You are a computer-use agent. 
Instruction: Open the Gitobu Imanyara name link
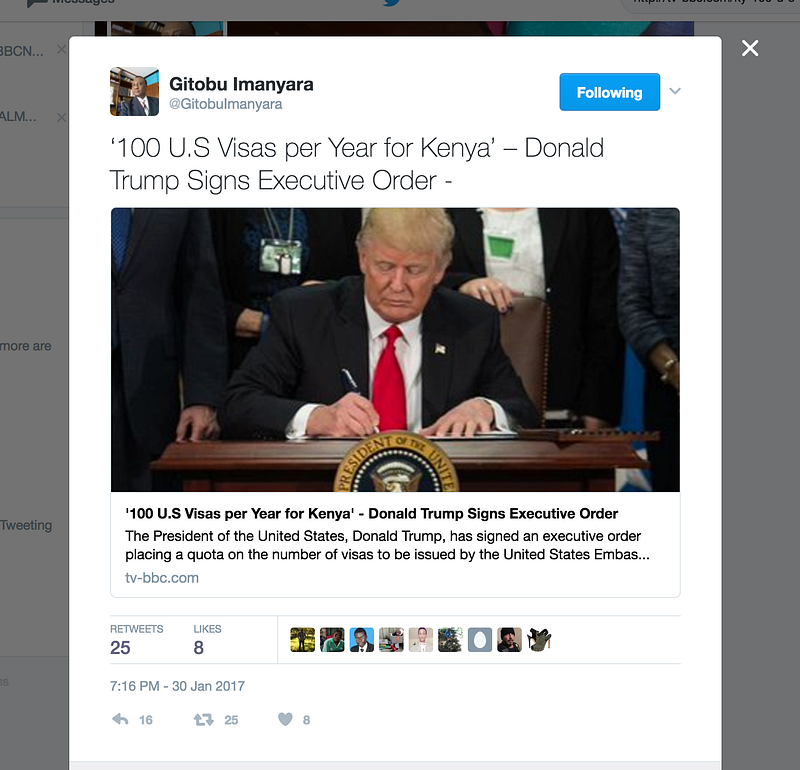[x=241, y=84]
